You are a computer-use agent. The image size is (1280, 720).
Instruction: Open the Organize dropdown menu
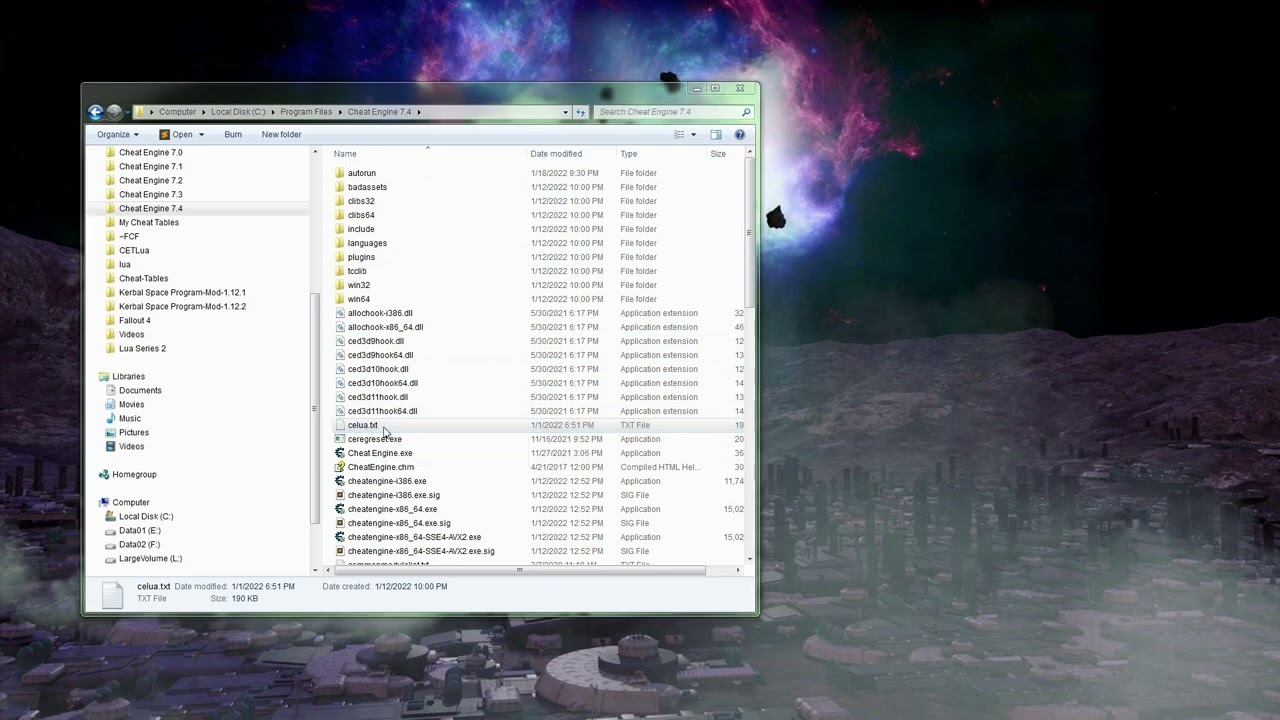pyautogui.click(x=118, y=134)
